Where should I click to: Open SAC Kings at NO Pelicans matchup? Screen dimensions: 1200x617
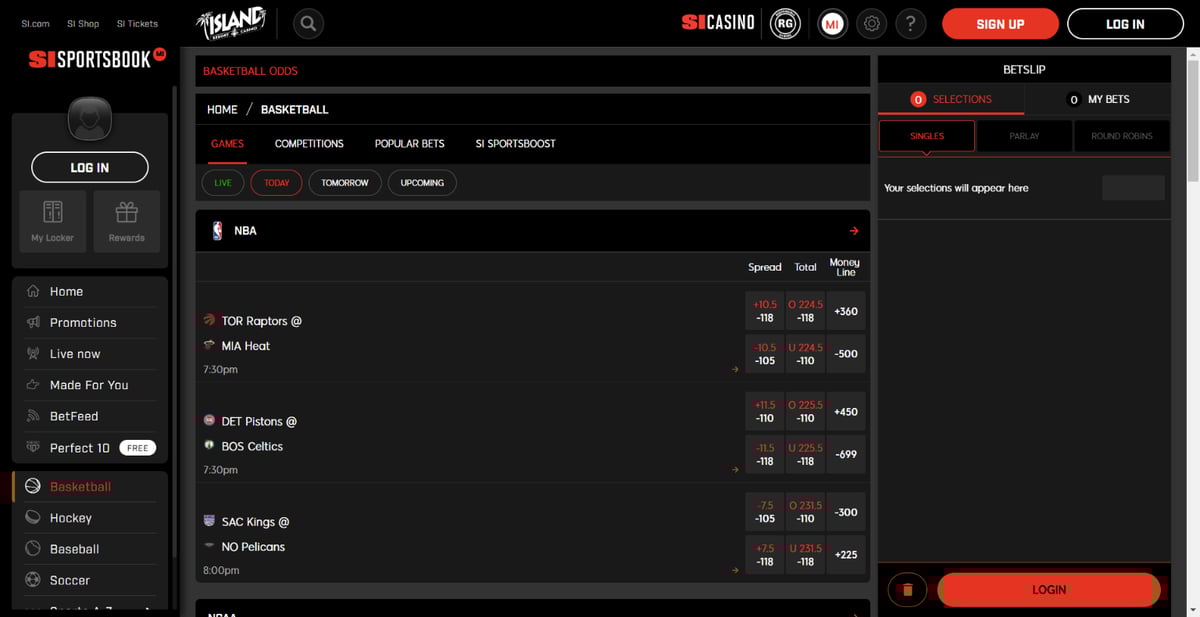point(245,535)
